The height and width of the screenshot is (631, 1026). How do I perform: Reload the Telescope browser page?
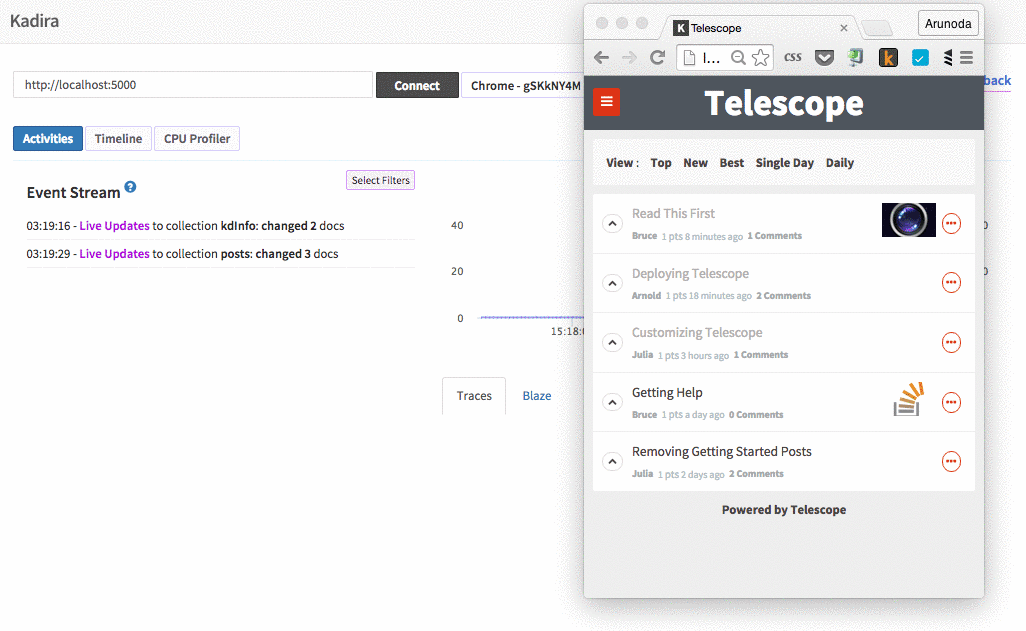[657, 58]
